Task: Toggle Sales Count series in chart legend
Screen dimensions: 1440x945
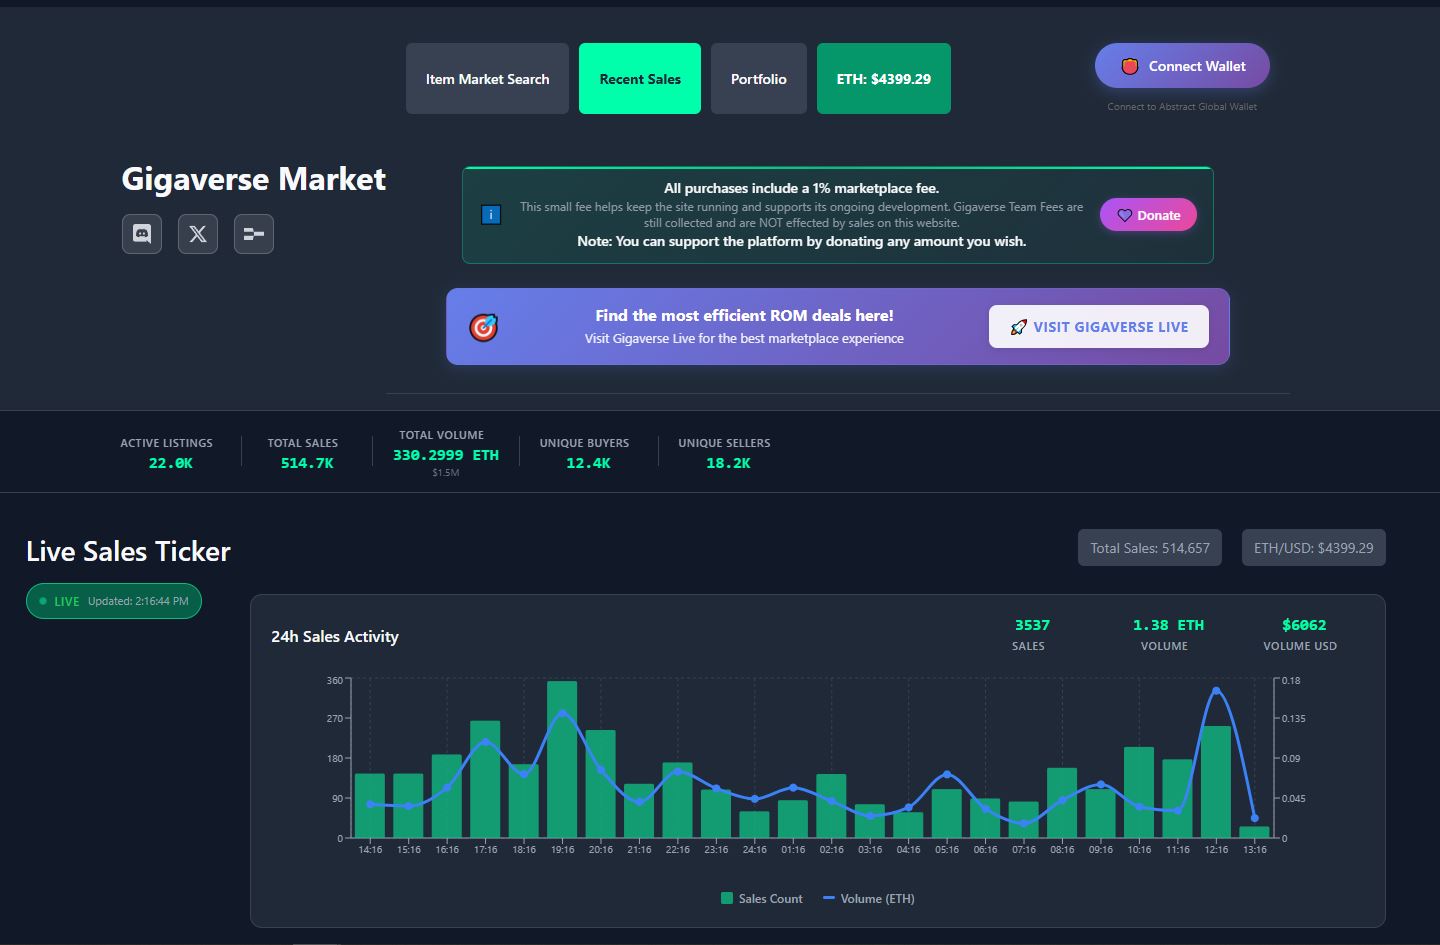Action: tap(762, 899)
